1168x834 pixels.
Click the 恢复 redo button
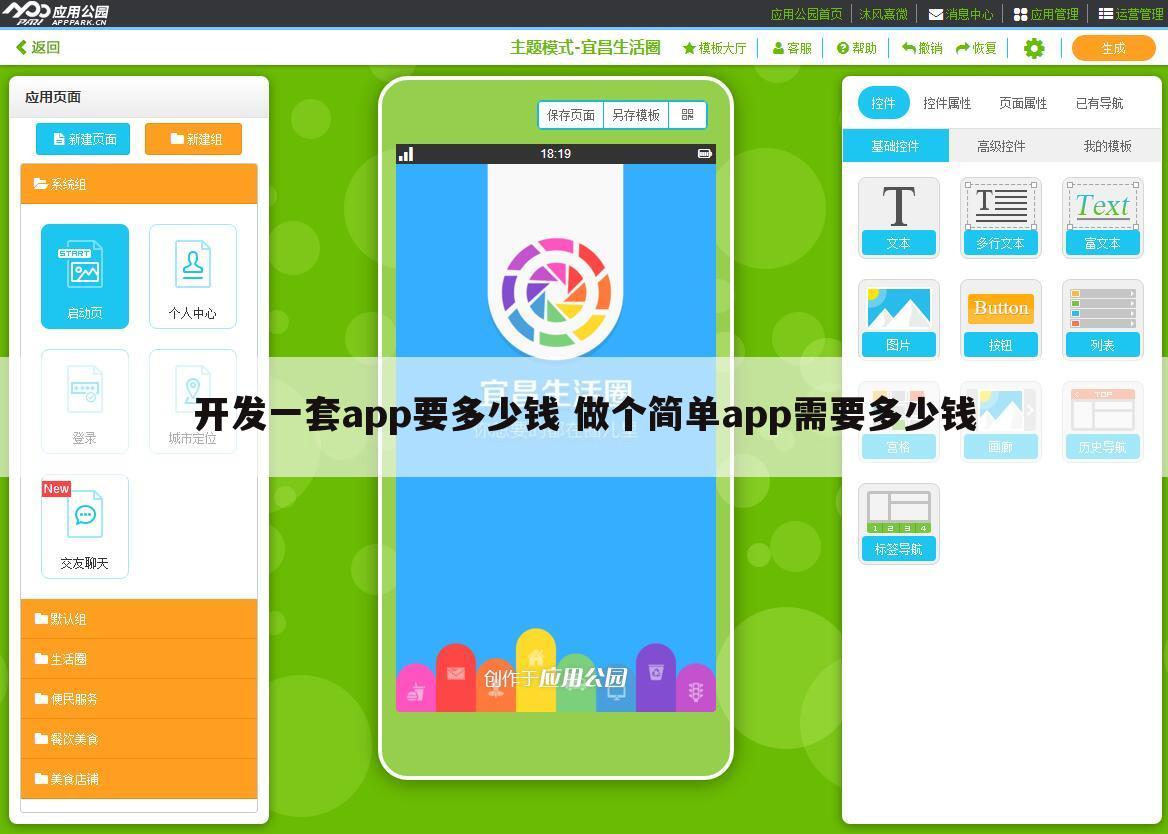tap(977, 48)
